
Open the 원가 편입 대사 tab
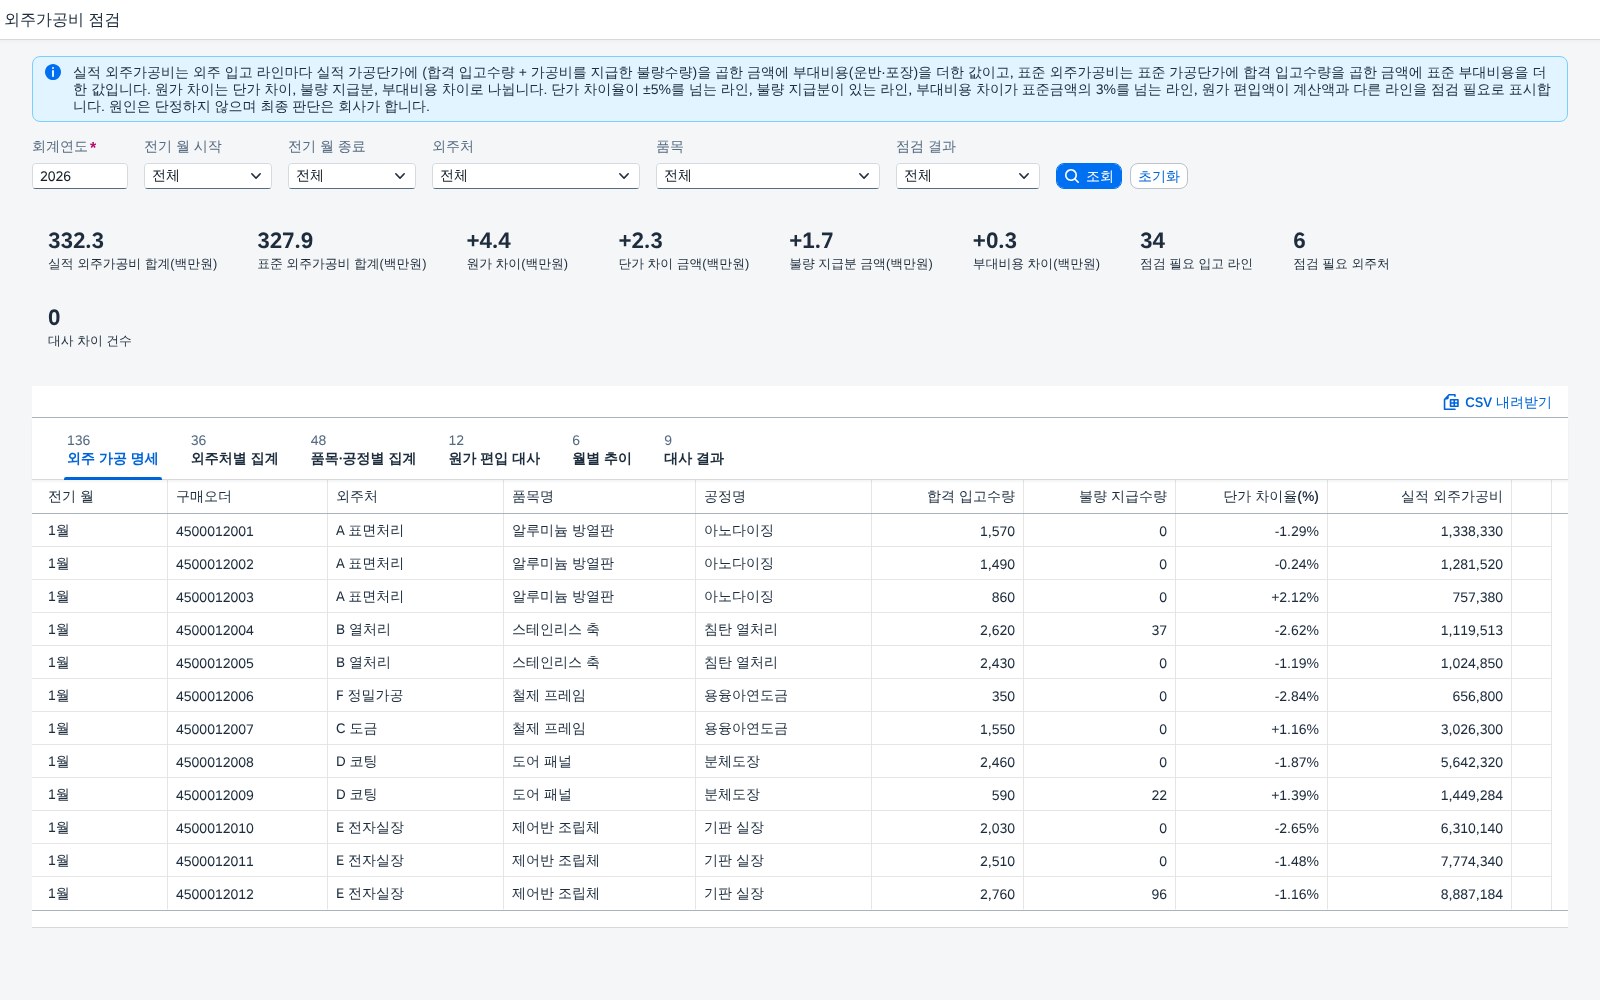(494, 450)
